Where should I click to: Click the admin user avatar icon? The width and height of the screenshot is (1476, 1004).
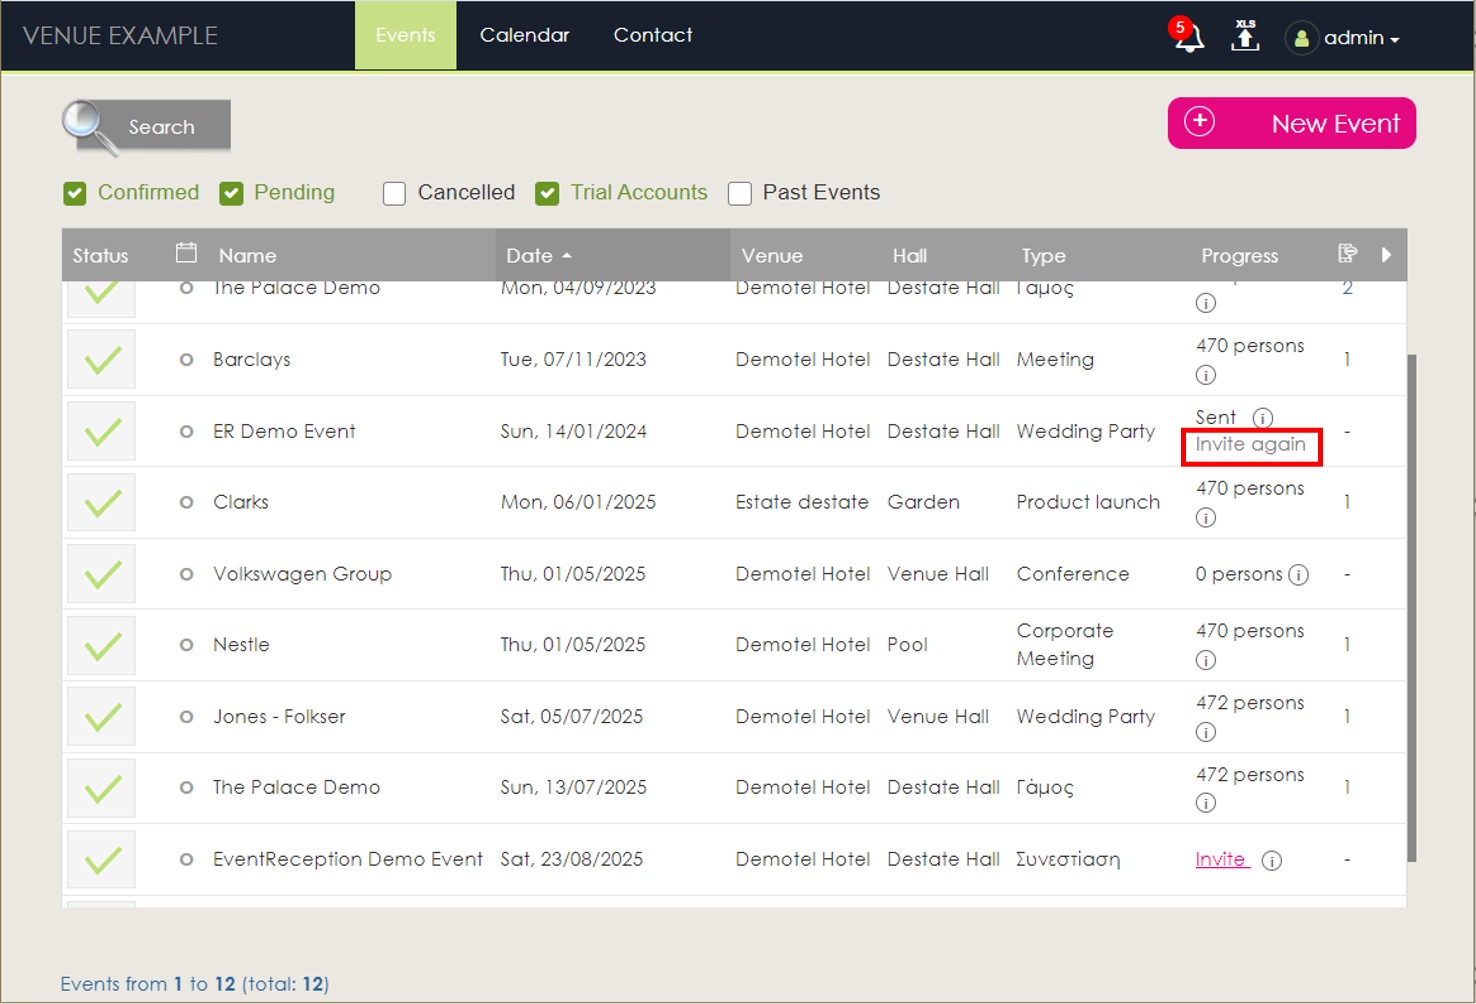coord(1301,38)
